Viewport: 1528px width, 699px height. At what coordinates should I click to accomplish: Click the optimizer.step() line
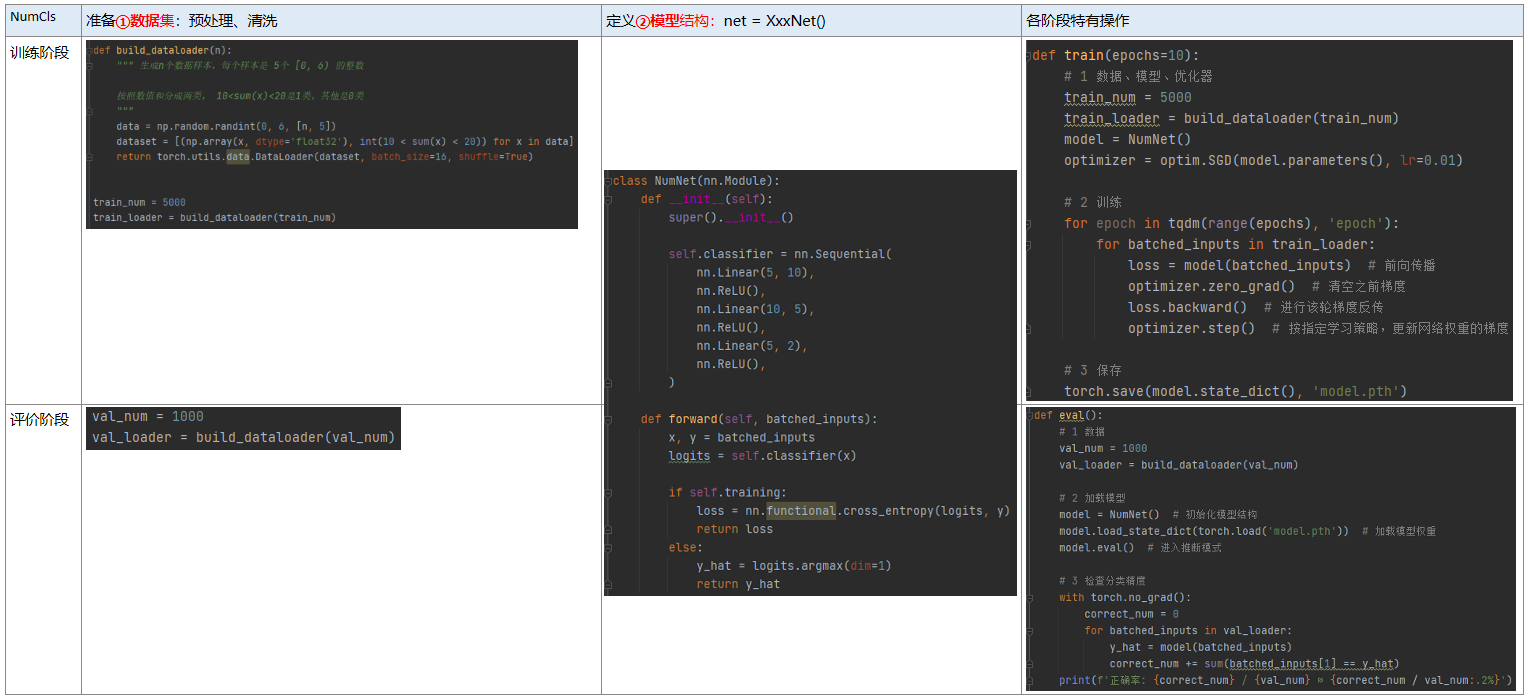[1318, 328]
